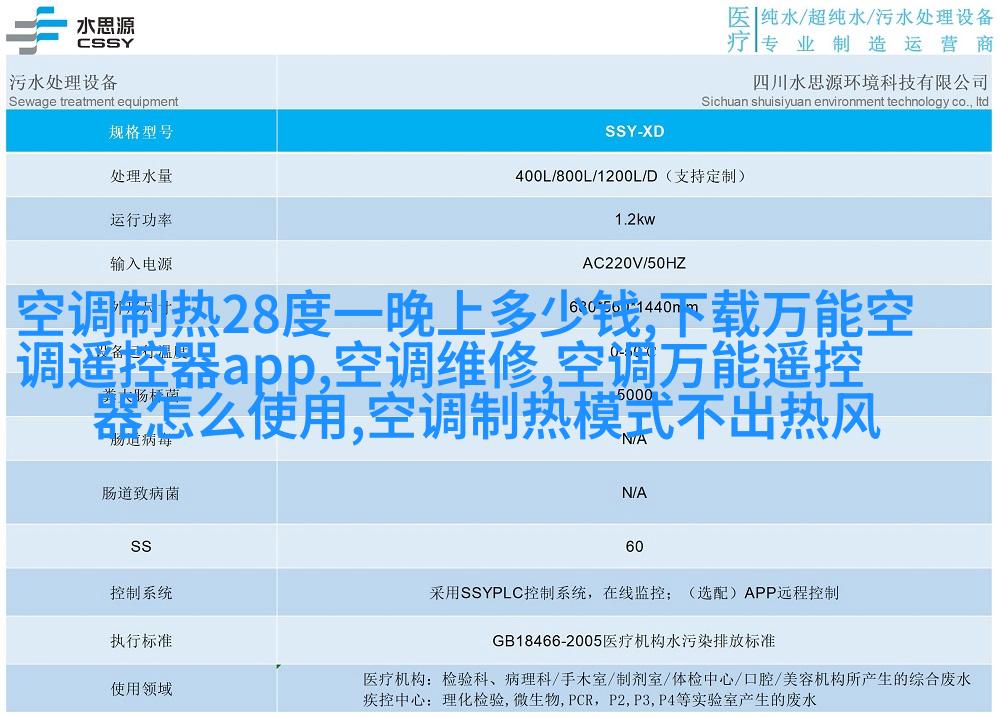Viewport: 1000px width, 718px height.
Task: Select the '输入电源' row label
Action: click(x=141, y=263)
